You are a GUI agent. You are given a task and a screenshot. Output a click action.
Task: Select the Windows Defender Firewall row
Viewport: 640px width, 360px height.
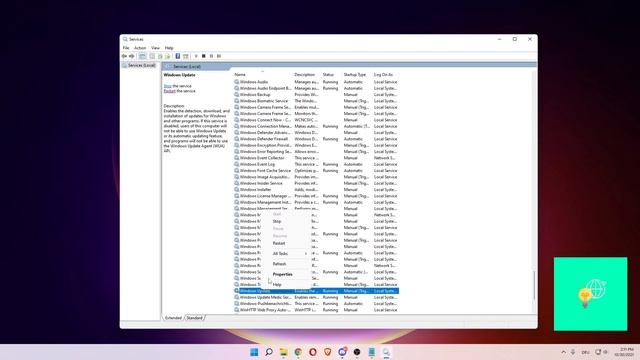pos(316,139)
